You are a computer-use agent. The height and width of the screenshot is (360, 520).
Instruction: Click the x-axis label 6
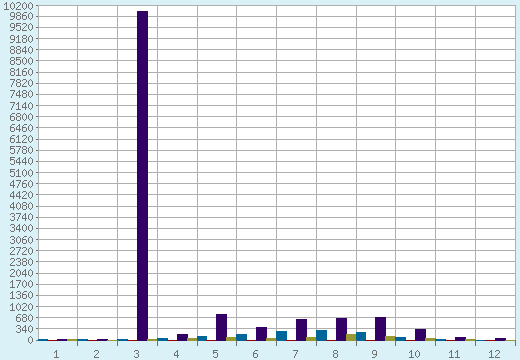pos(255,354)
